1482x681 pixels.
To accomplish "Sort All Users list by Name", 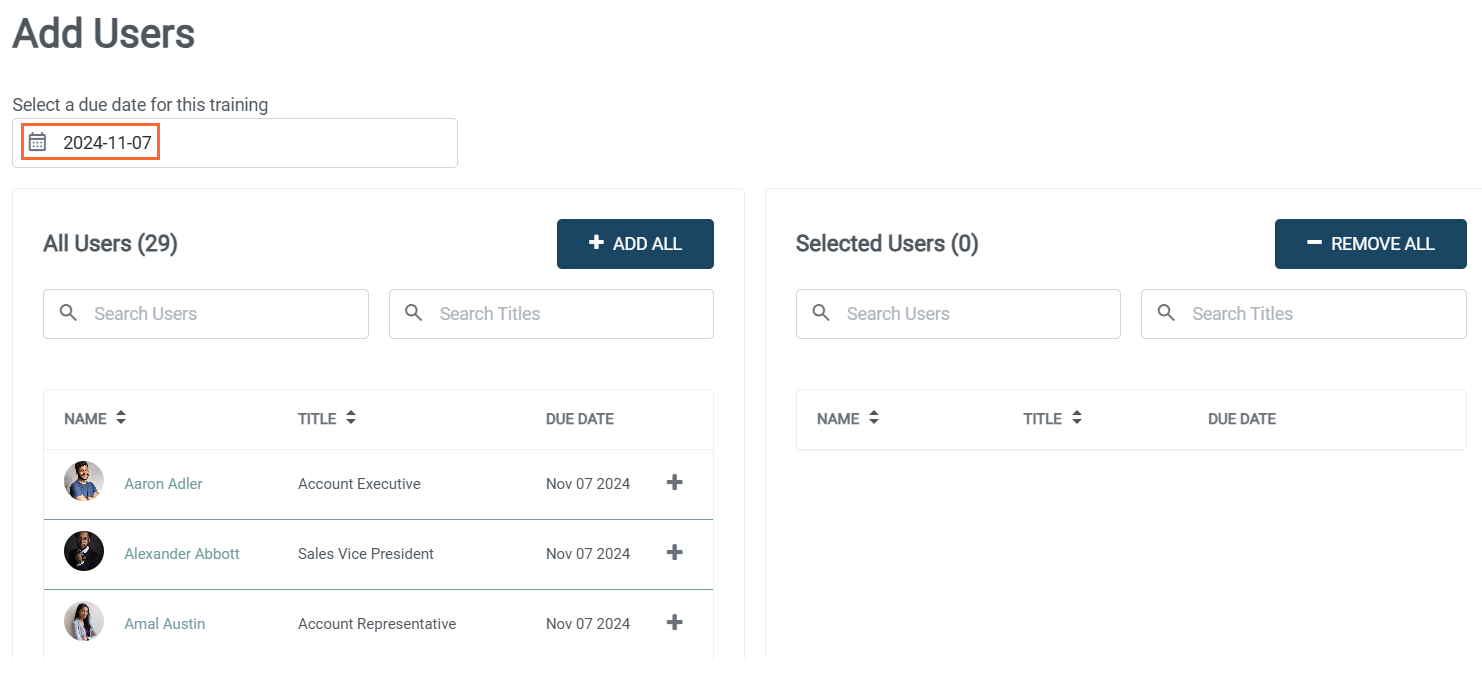I will (x=121, y=418).
